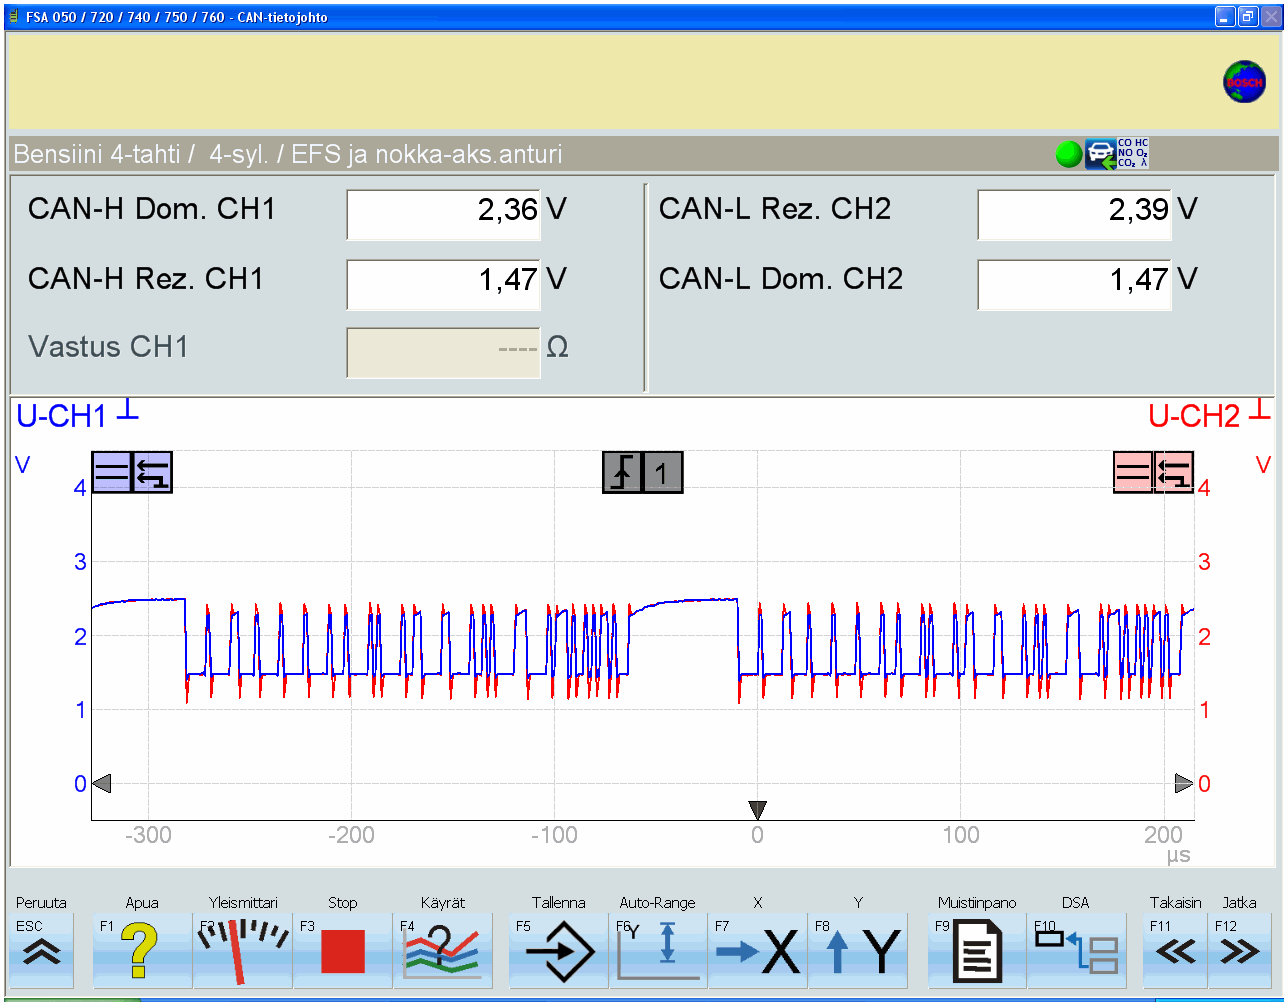This screenshot has width=1288, height=1002.
Task: Switch to Yleismittari multimeter with F2
Action: coord(243,950)
